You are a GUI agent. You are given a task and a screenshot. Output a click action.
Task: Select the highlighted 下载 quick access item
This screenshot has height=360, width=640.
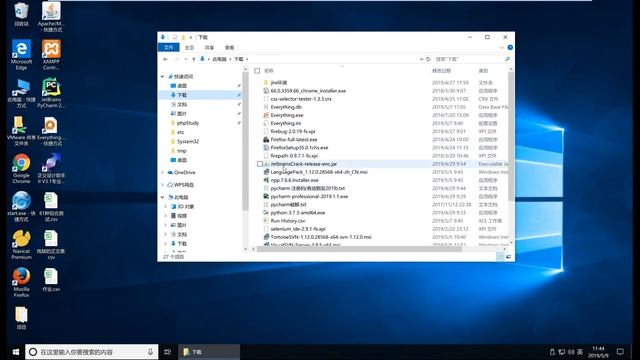(200, 95)
